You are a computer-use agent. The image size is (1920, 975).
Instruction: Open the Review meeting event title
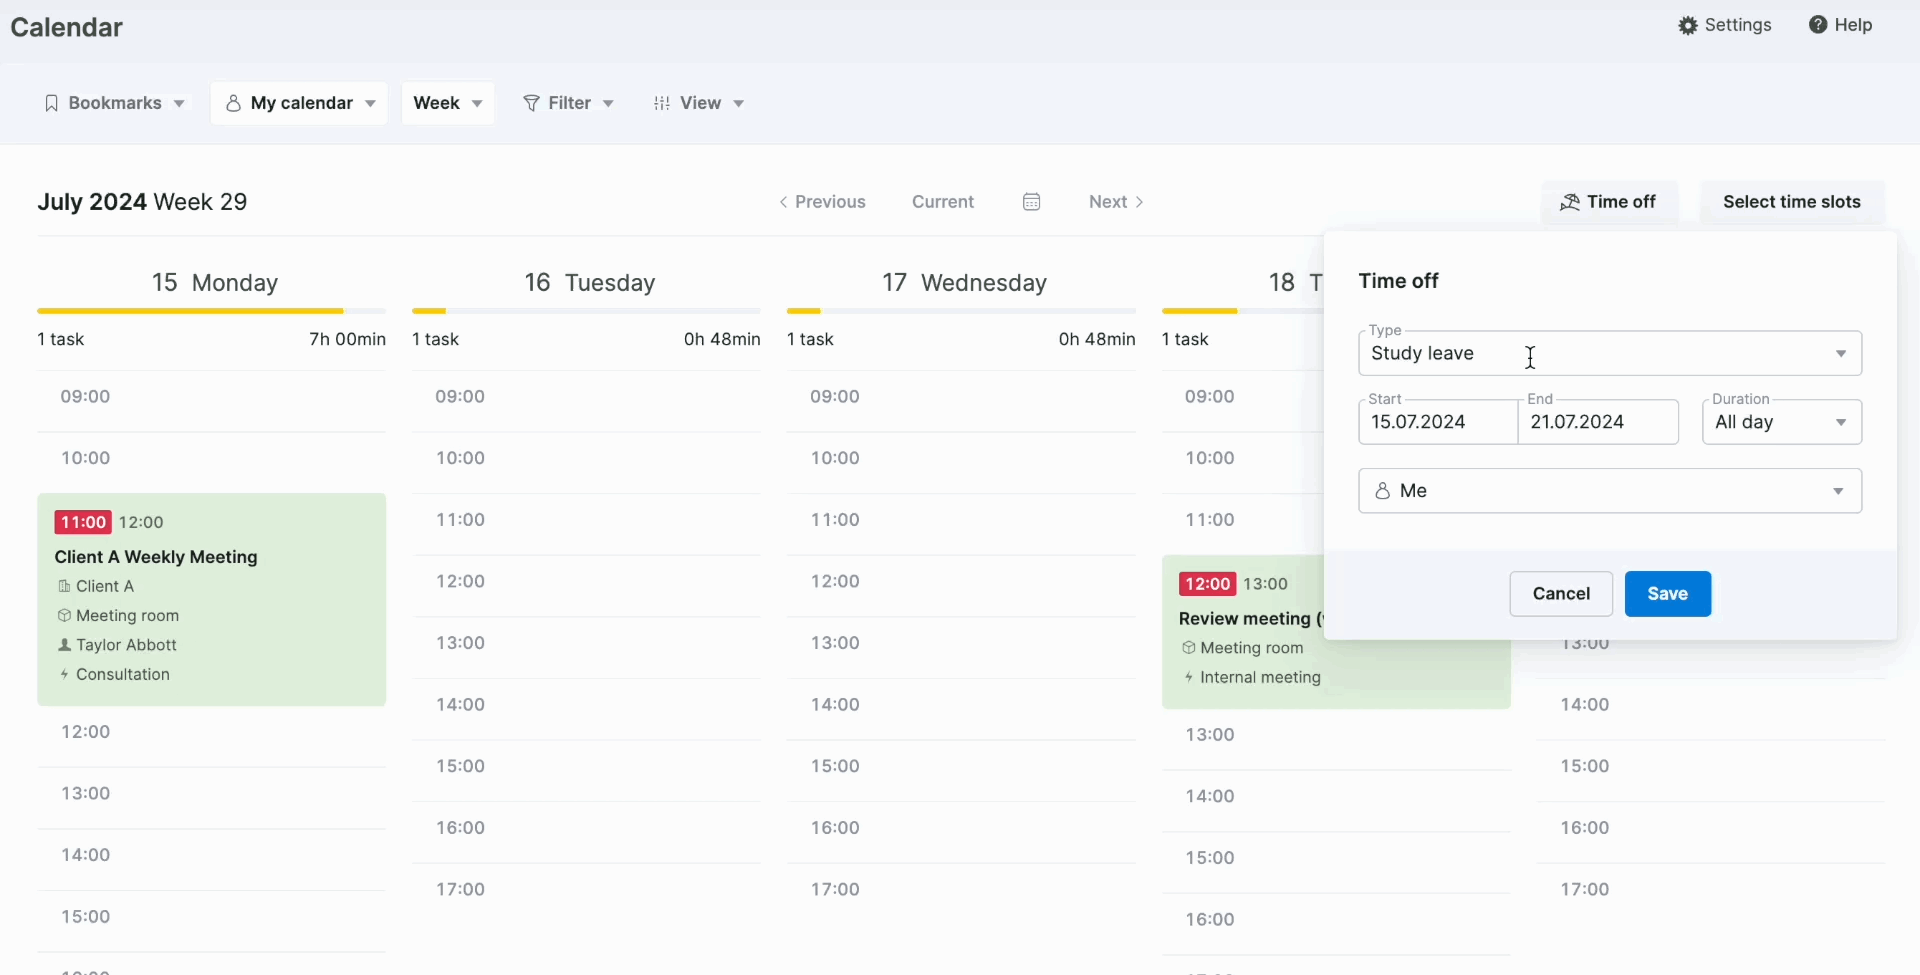(1250, 619)
